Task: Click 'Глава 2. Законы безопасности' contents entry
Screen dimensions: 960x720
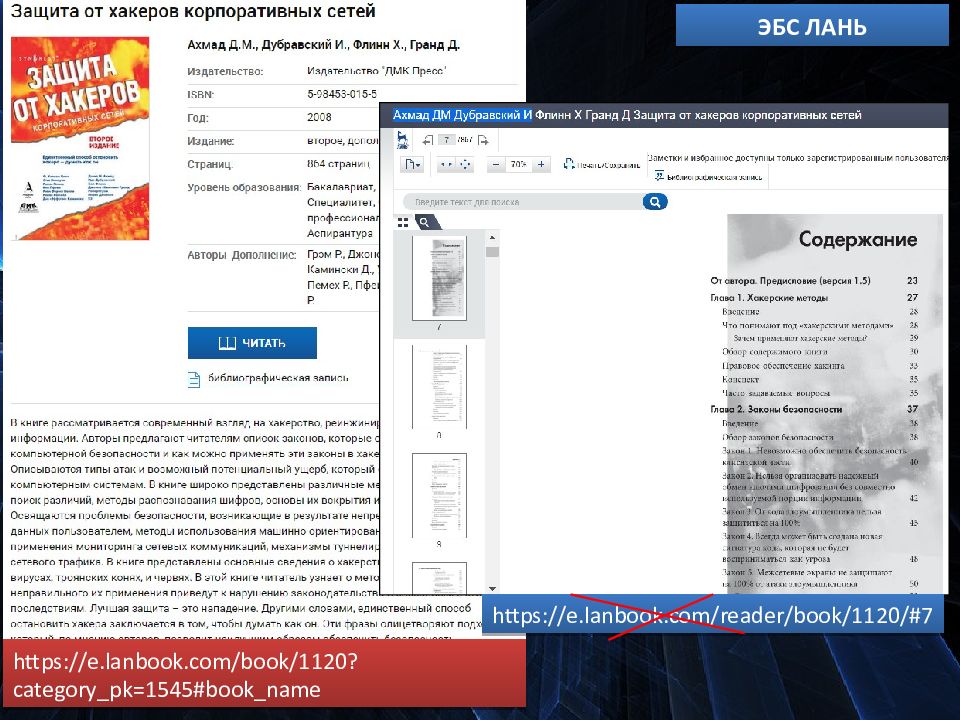Action: tap(776, 409)
